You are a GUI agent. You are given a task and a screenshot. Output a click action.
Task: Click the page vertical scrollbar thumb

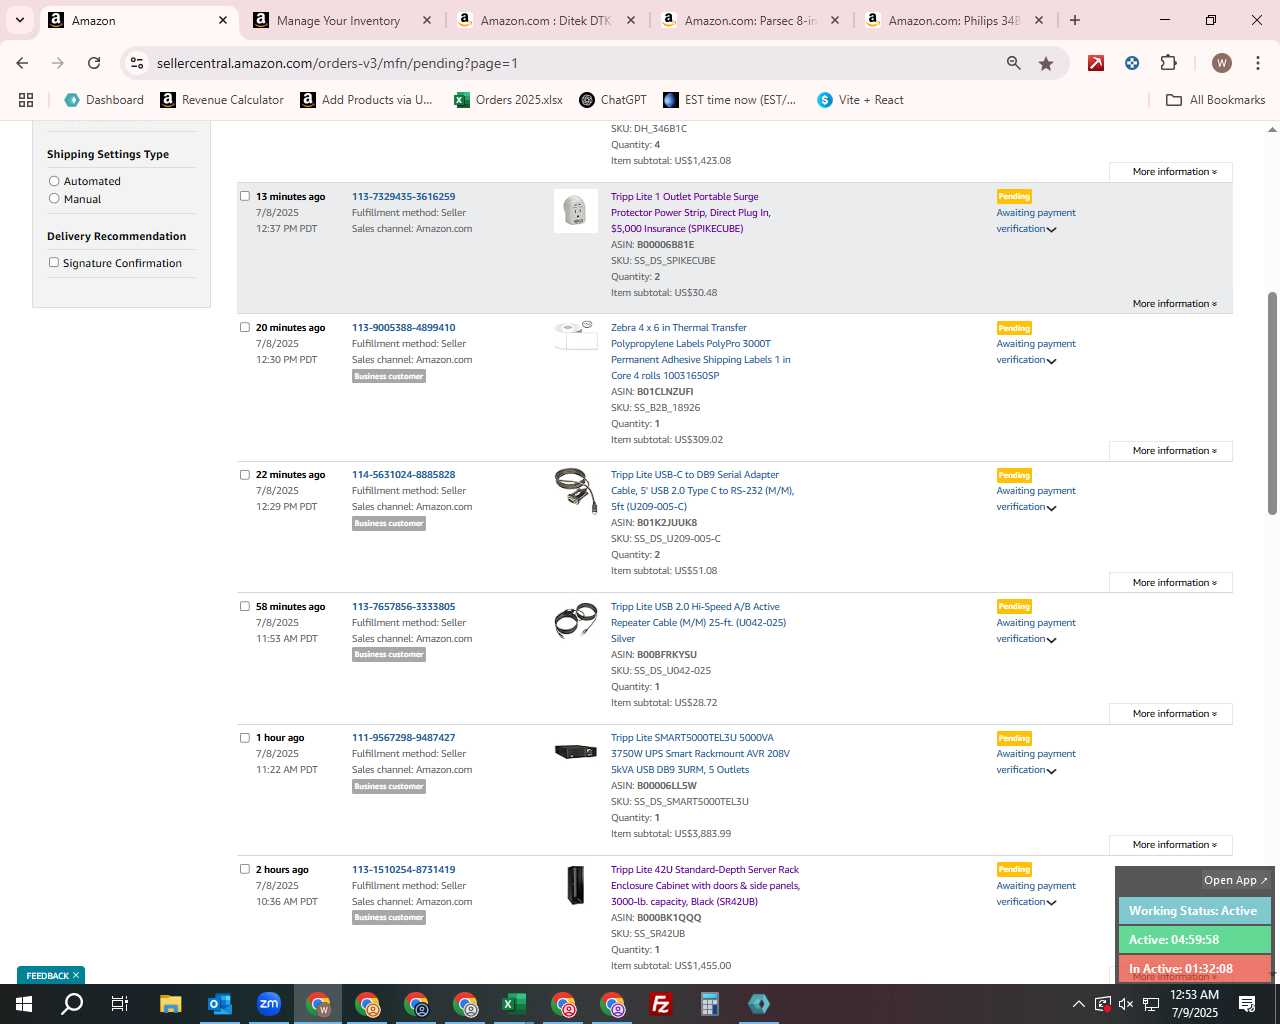click(x=1272, y=403)
